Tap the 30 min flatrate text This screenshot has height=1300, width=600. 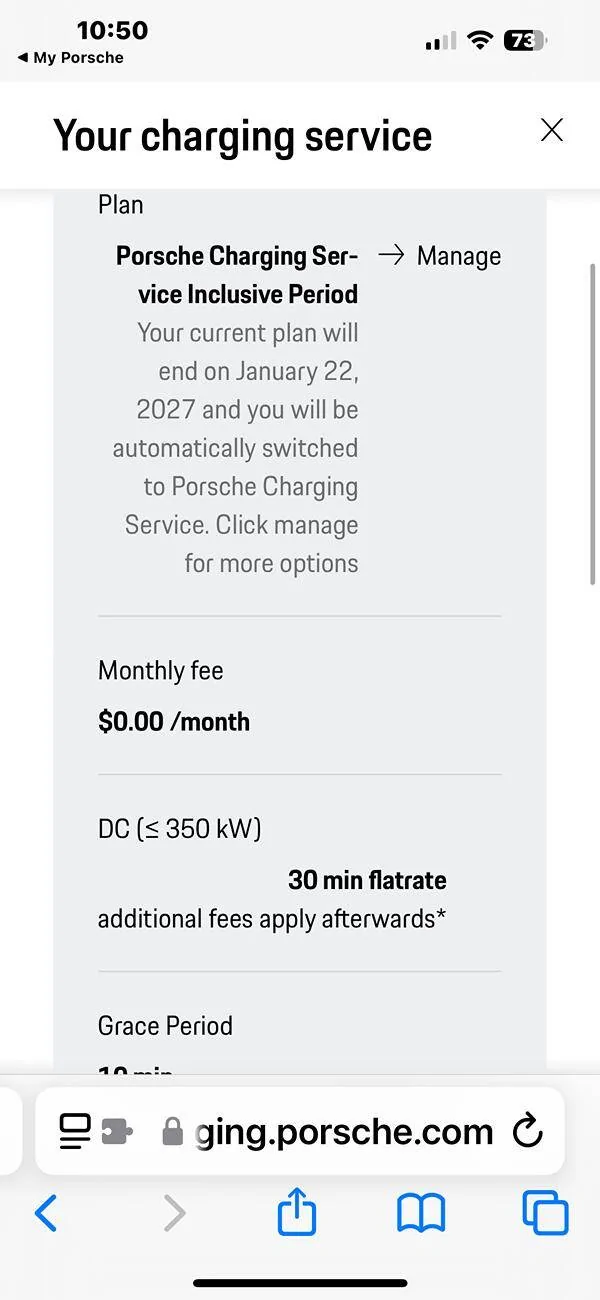[x=367, y=880]
